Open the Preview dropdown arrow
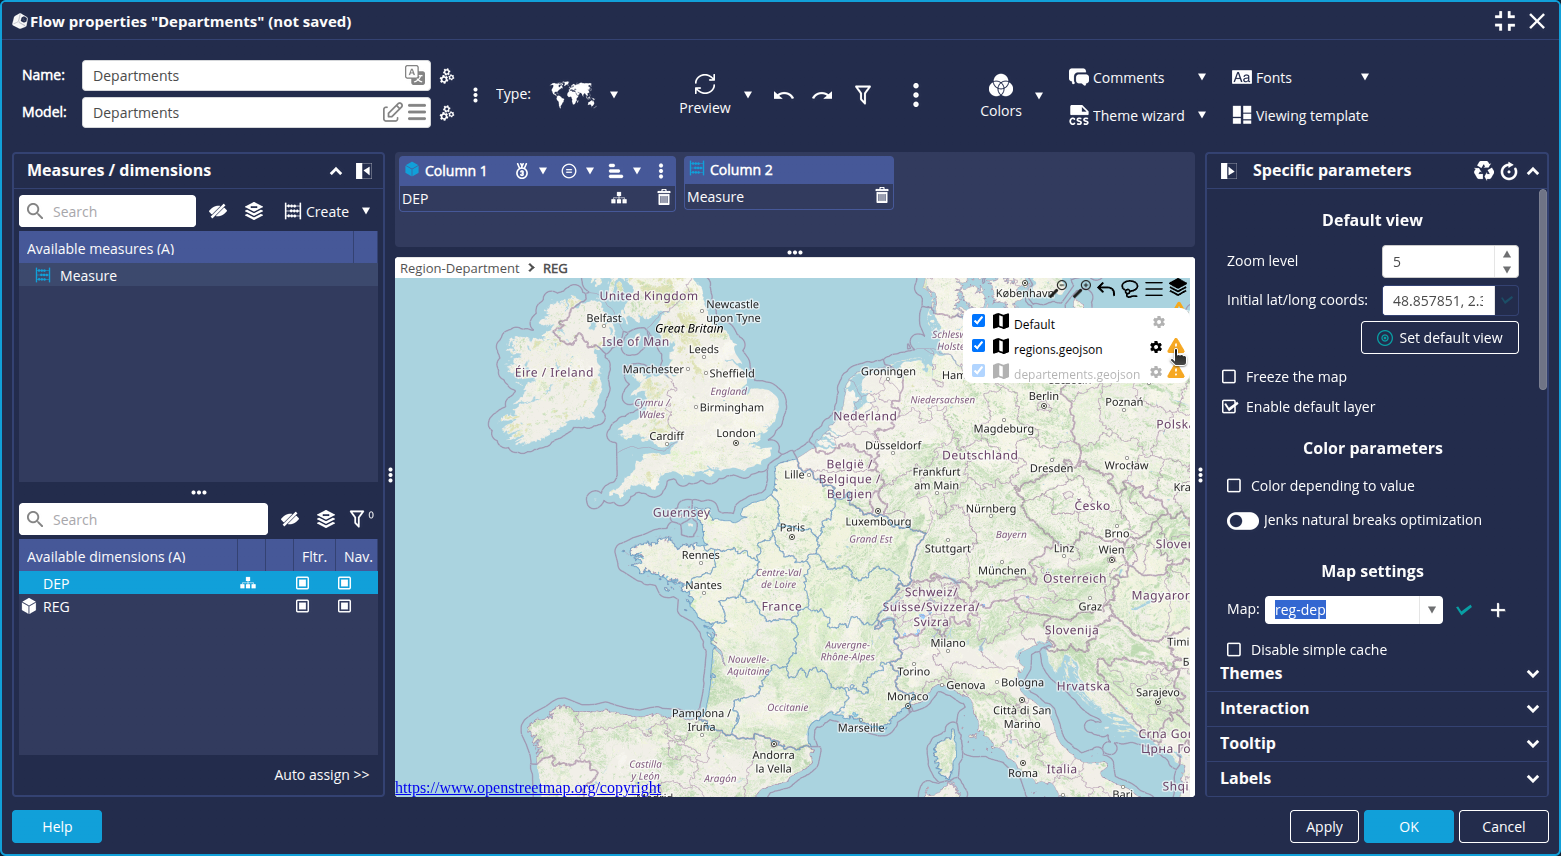 pyautogui.click(x=748, y=95)
